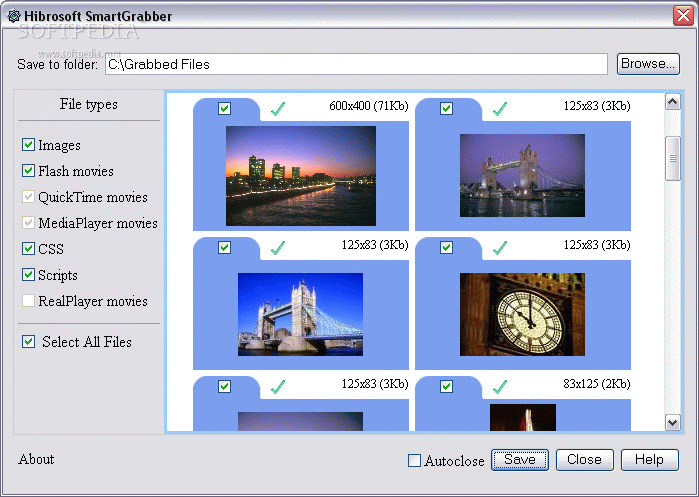Click the SmartGrabber app icon in the title bar
699x497 pixels.
[14, 16]
